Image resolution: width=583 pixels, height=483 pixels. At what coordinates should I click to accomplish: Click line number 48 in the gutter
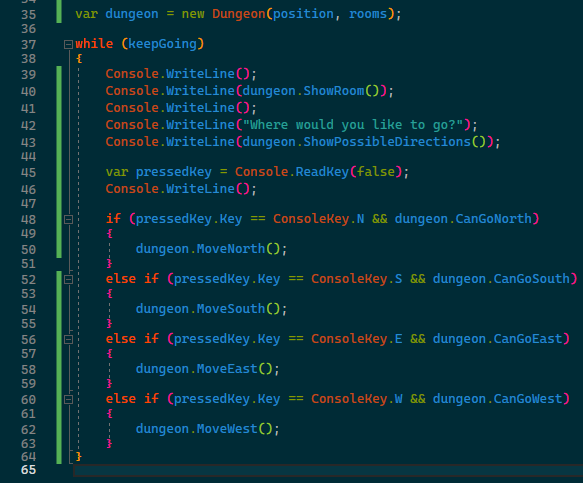(x=29, y=219)
